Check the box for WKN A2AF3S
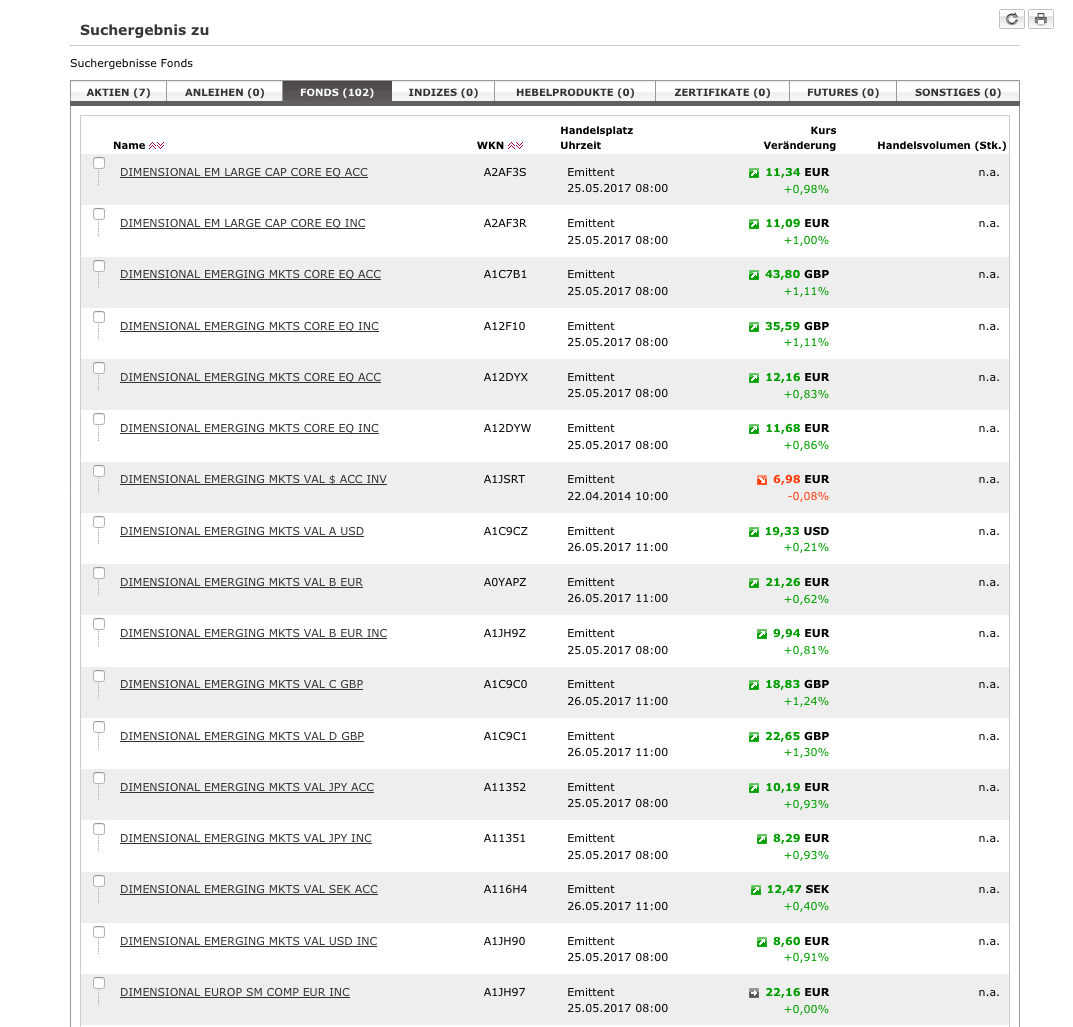 click(99, 163)
